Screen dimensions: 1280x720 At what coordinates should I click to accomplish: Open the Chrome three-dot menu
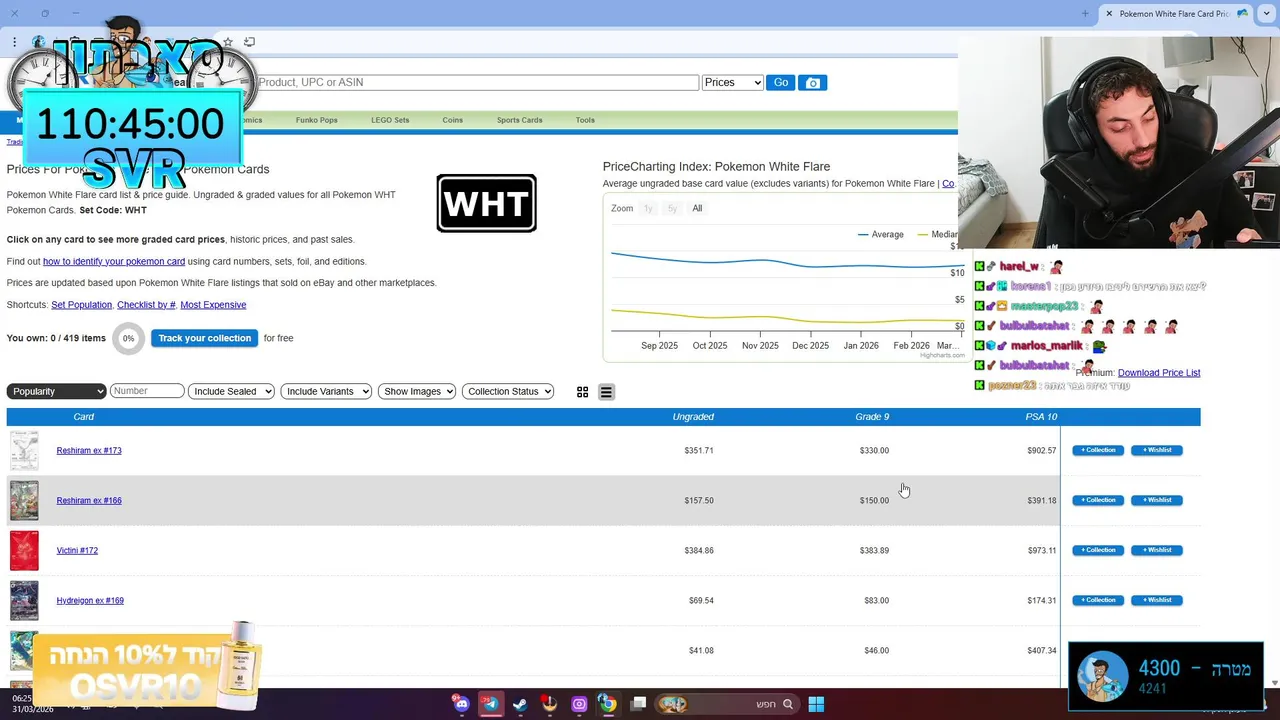click(14, 42)
